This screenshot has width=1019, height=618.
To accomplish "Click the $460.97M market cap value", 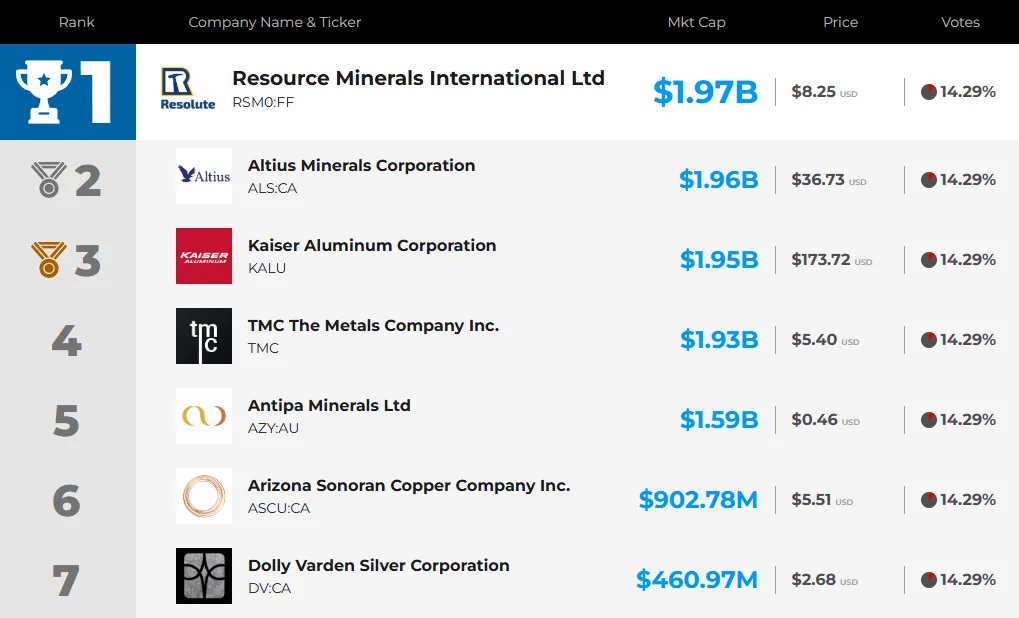I will [697, 580].
